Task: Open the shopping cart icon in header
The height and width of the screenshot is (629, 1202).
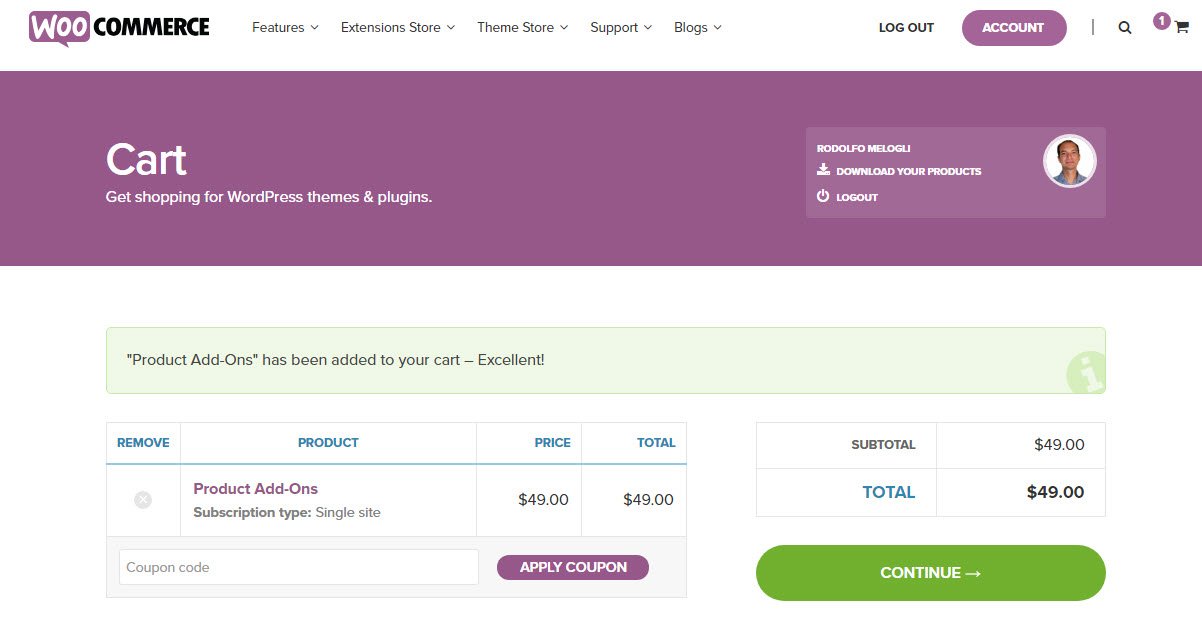Action: click(1181, 28)
